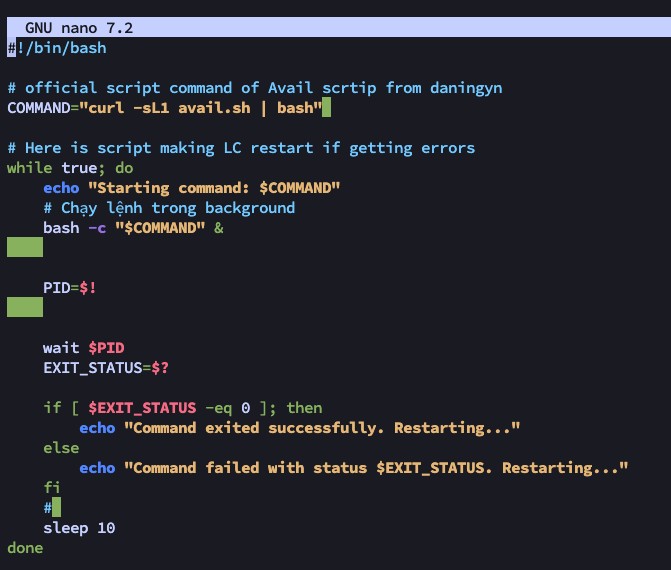Click the comment '# Chạy lệnh trong background'
This screenshot has height=570, width=671.
169,208
